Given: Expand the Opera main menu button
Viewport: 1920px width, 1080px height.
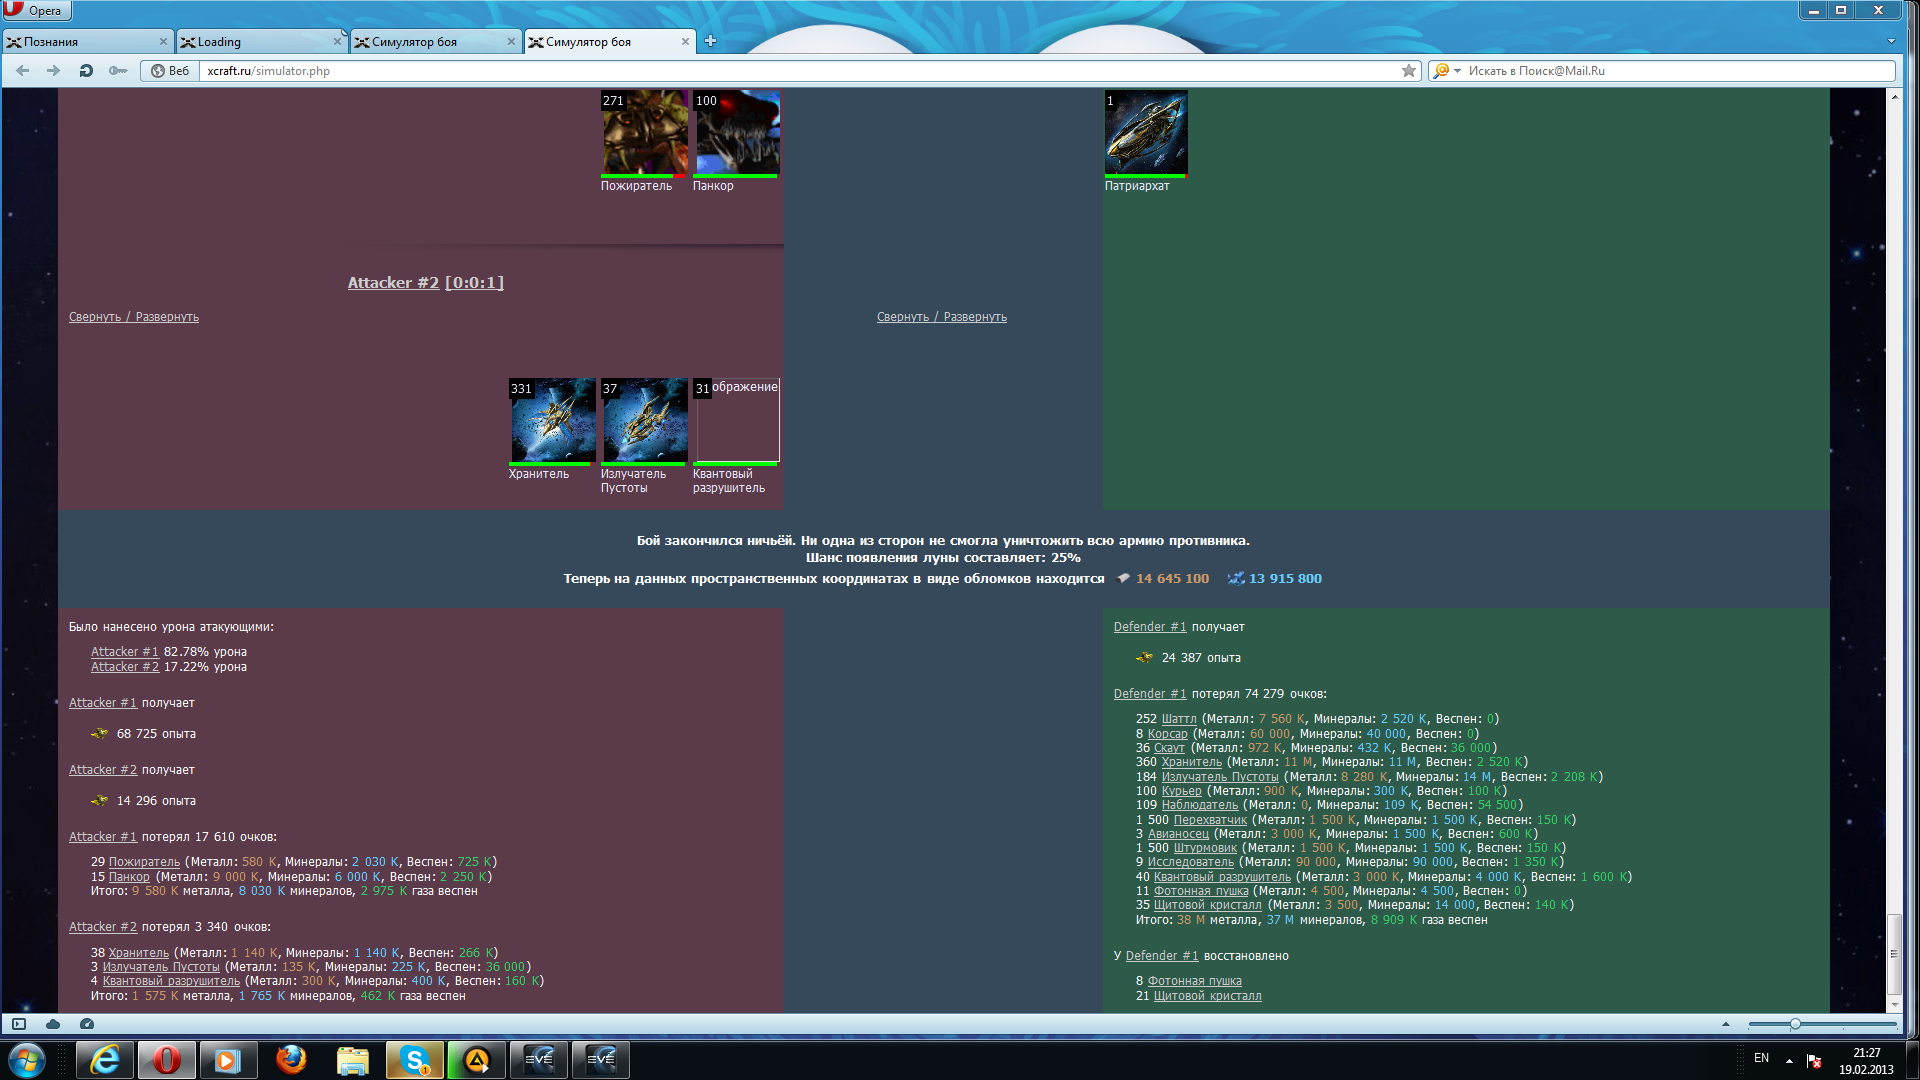Looking at the screenshot, I should 36,11.
